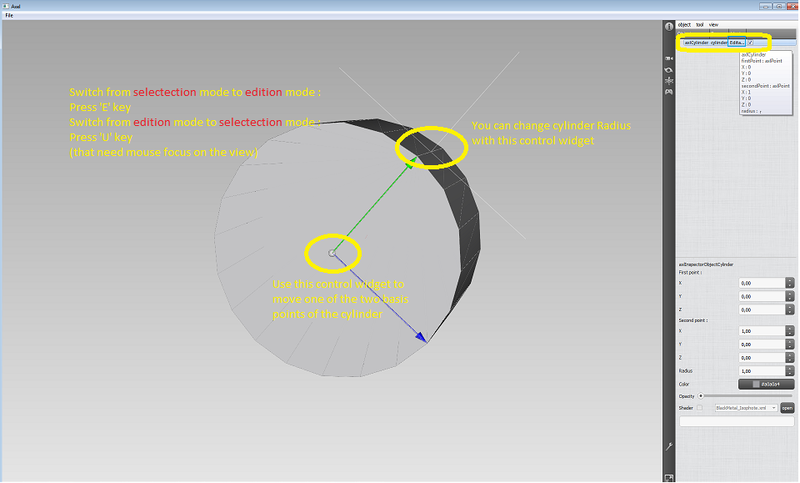Open the shader file dropdown
800x483 pixels.
[x=746, y=408]
